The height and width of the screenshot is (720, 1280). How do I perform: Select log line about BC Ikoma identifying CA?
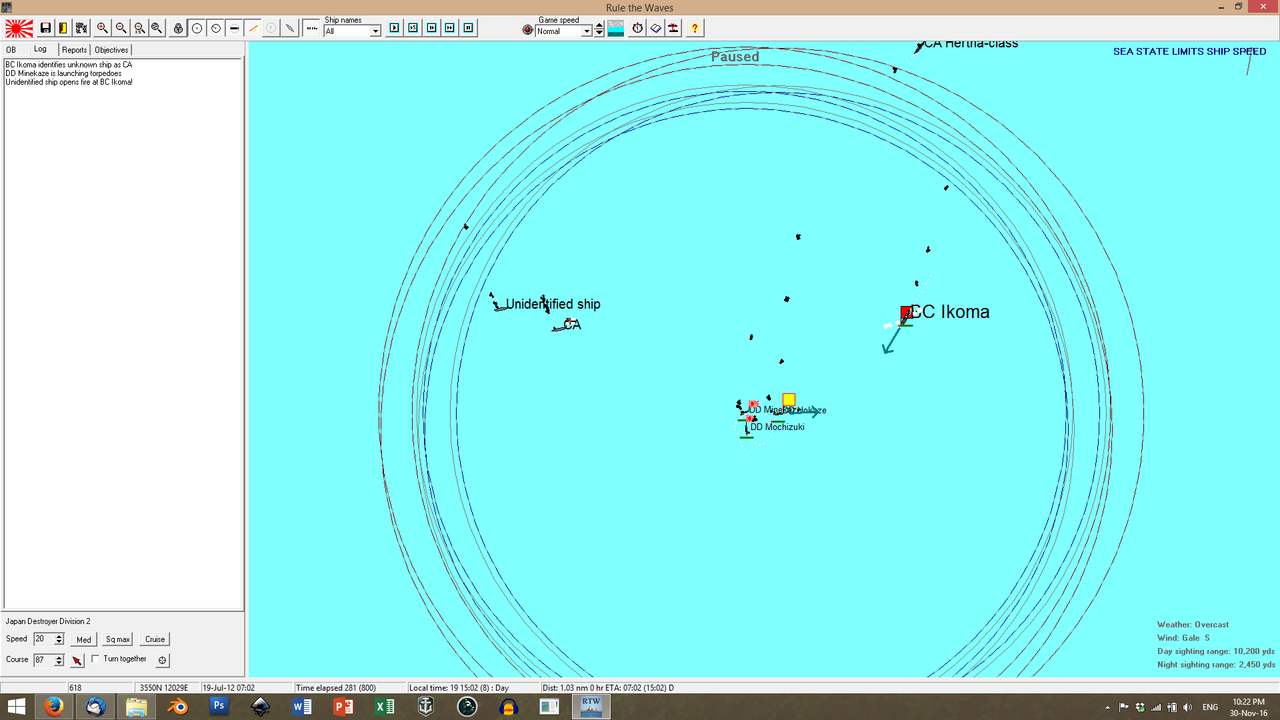coord(68,65)
